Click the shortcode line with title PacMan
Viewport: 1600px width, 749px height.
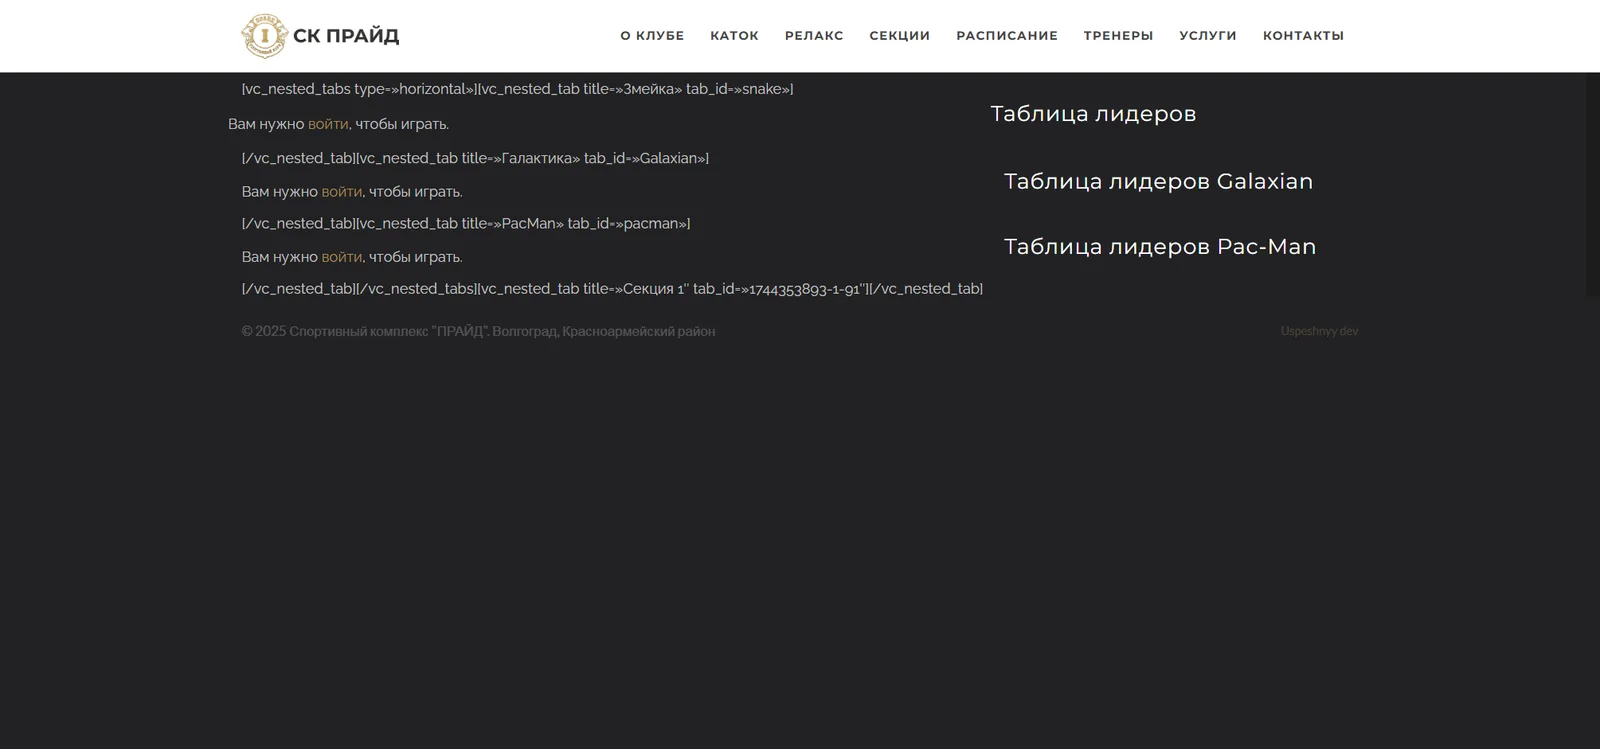tap(466, 224)
